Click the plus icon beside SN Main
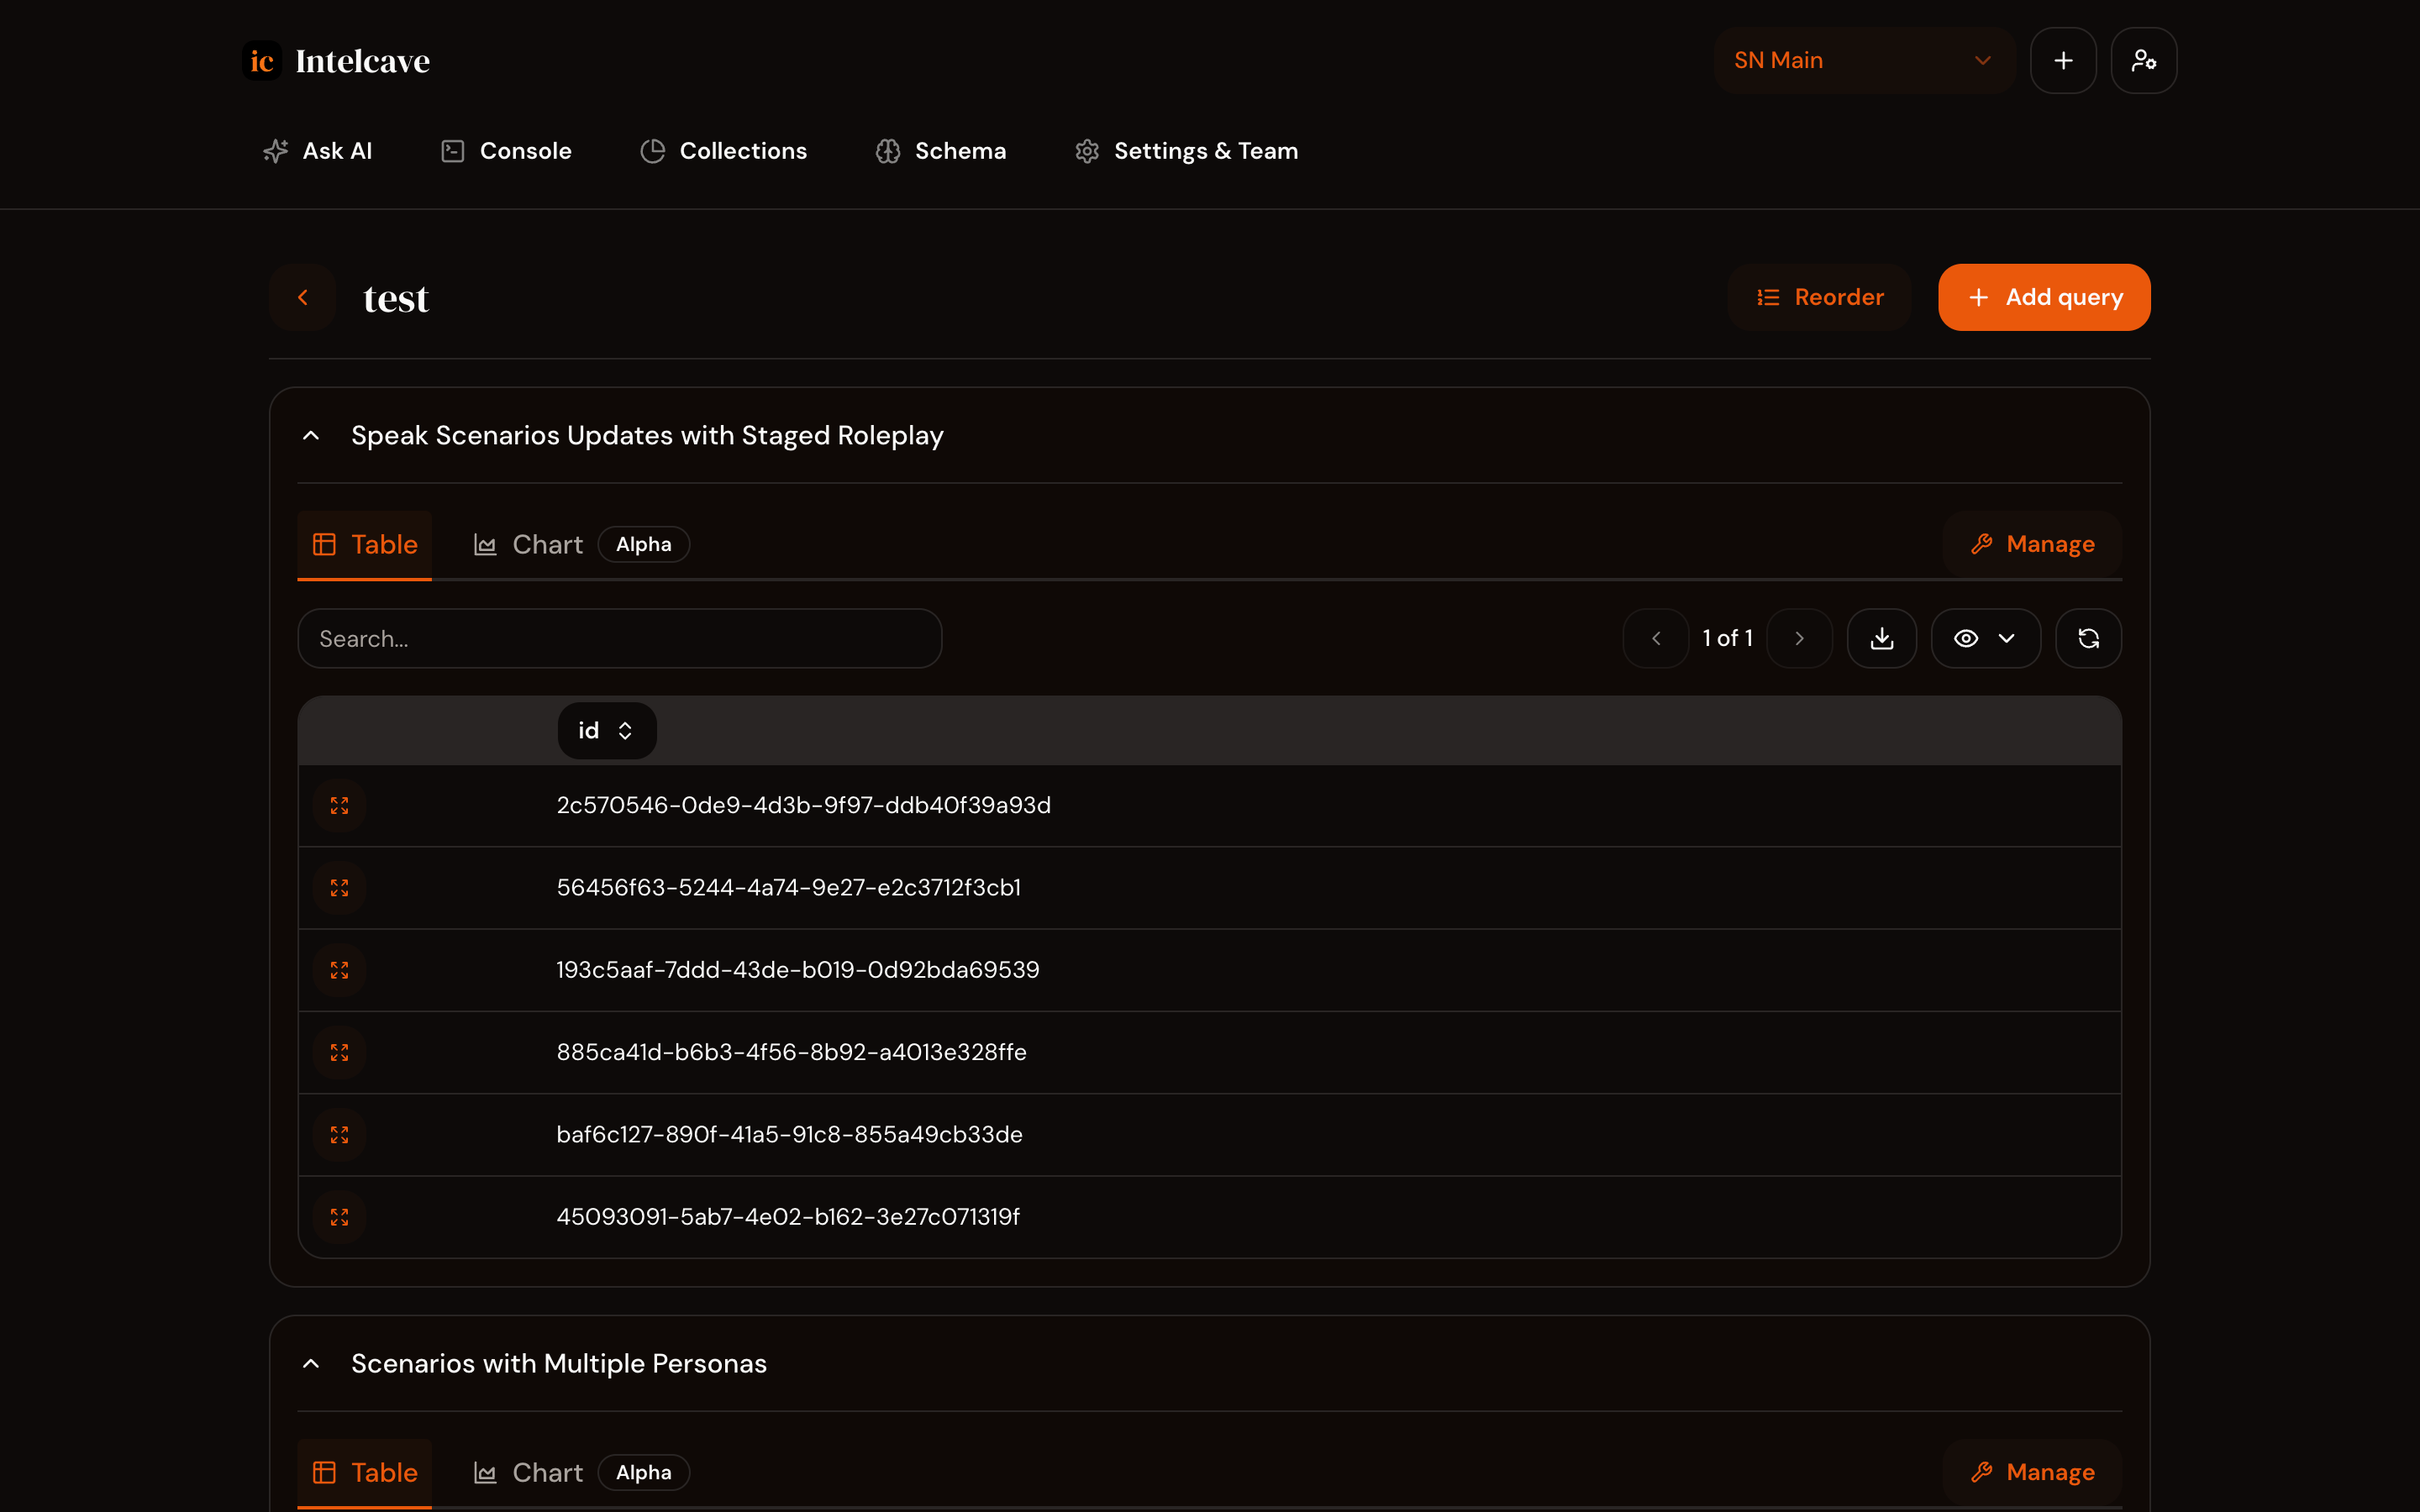2420x1512 pixels. (x=2062, y=60)
